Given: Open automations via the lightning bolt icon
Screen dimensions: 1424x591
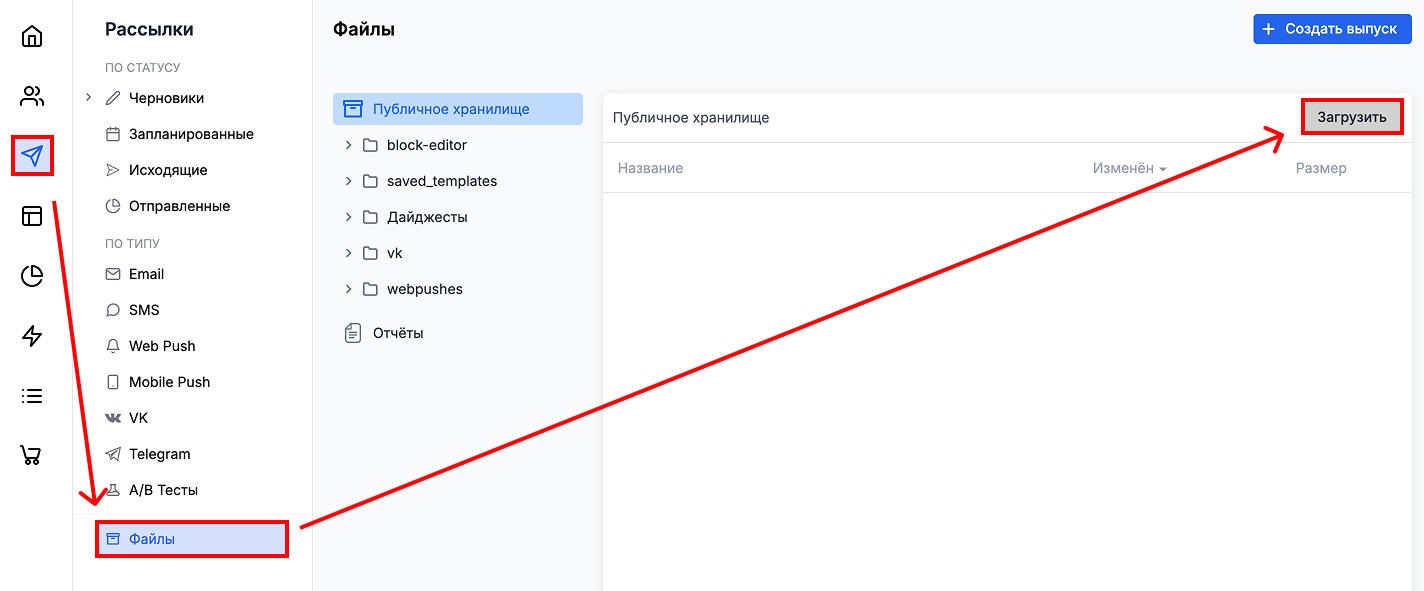Looking at the screenshot, I should [31, 335].
